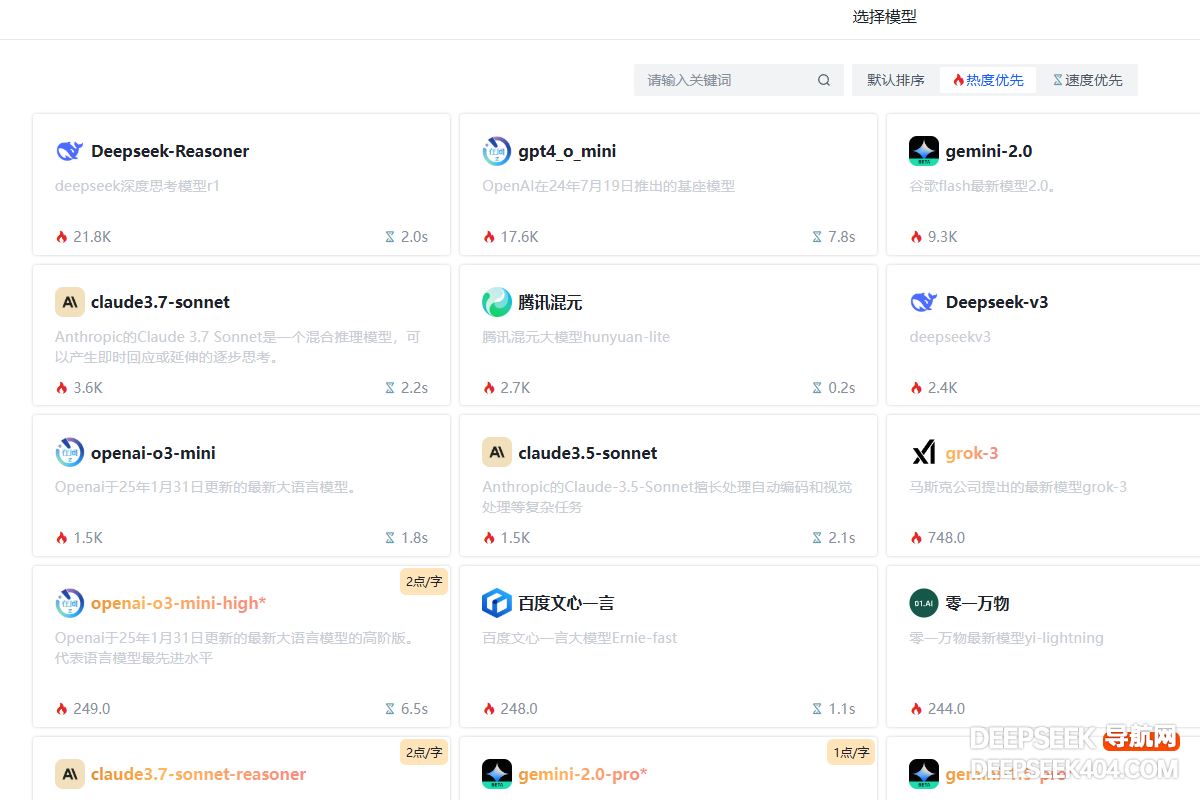Click description '零一万物最新模型yi-lightning'
The image size is (1200, 800).
[x=1006, y=638]
